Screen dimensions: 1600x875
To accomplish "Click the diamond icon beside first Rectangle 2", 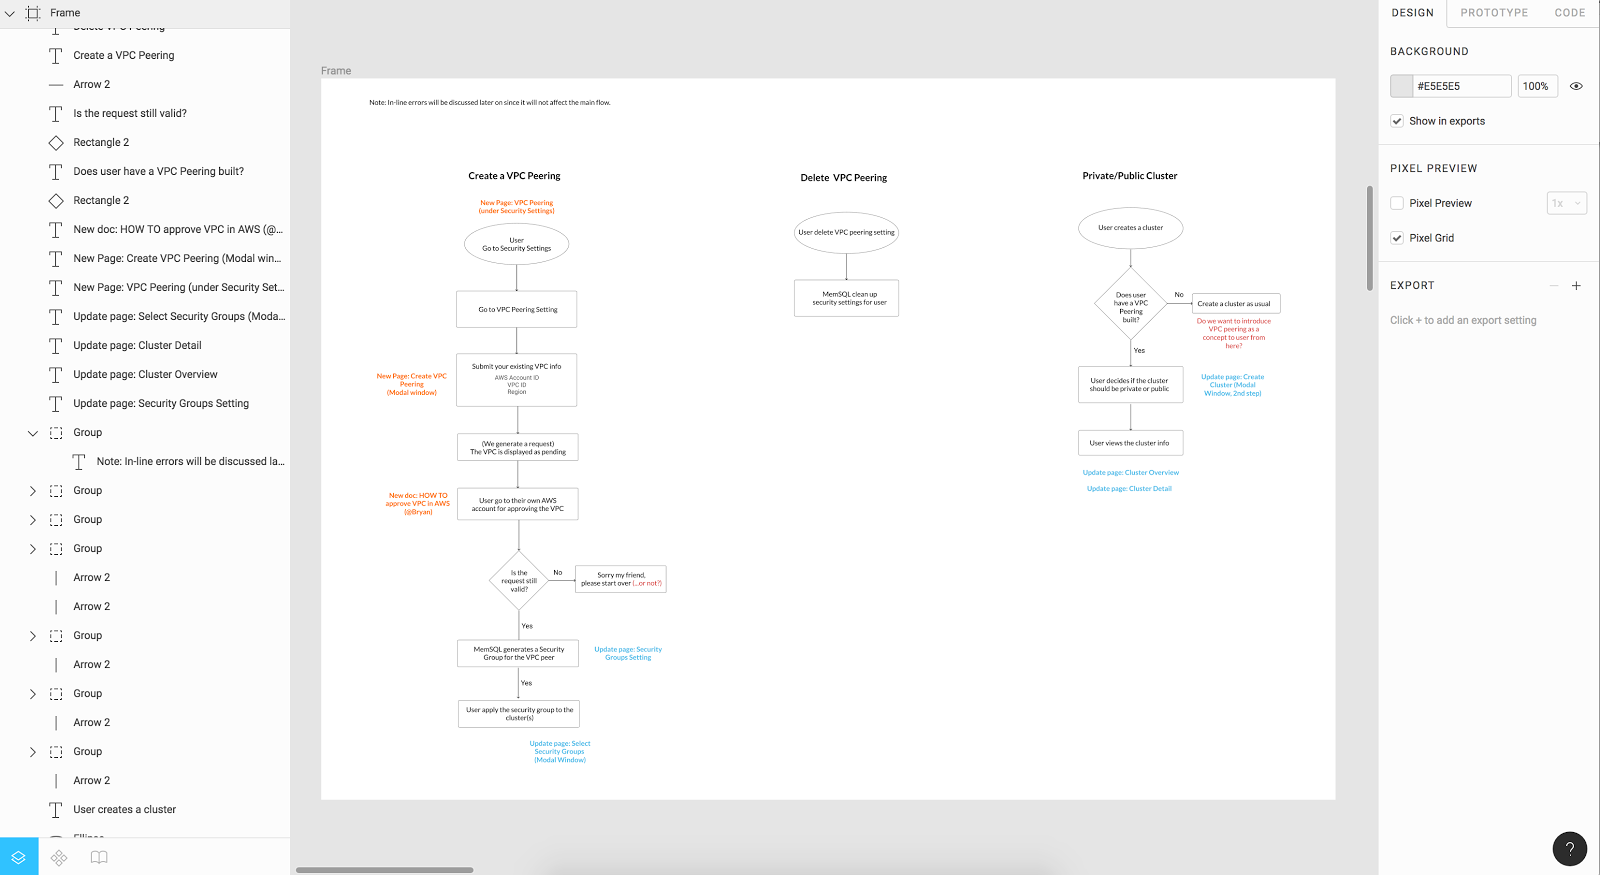I will [x=56, y=143].
